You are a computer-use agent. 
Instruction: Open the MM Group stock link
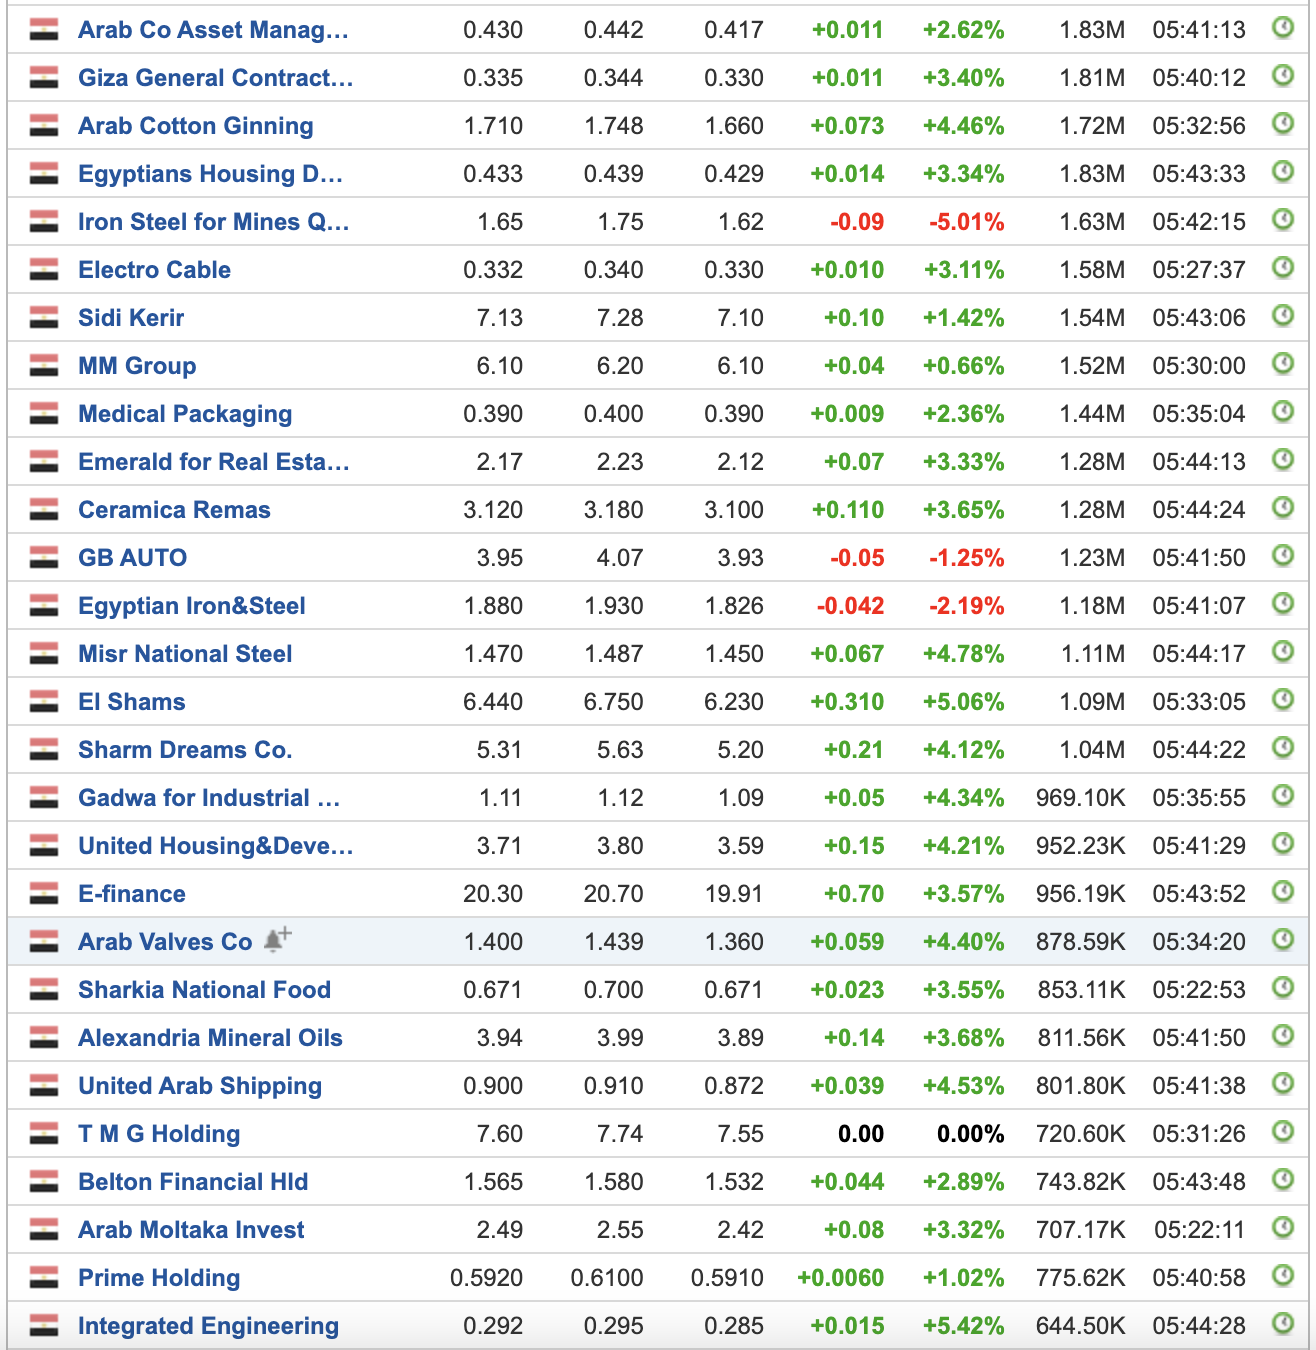coord(138,366)
